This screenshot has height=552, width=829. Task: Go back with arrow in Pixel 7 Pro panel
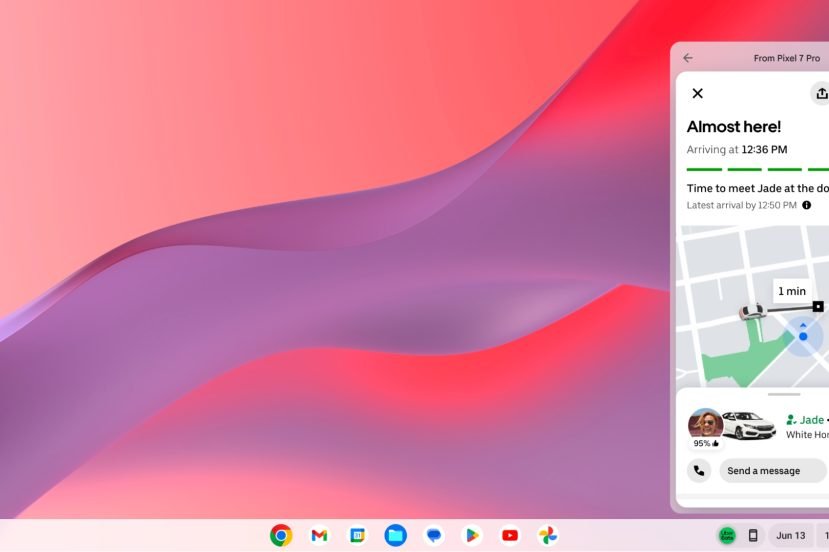[688, 58]
